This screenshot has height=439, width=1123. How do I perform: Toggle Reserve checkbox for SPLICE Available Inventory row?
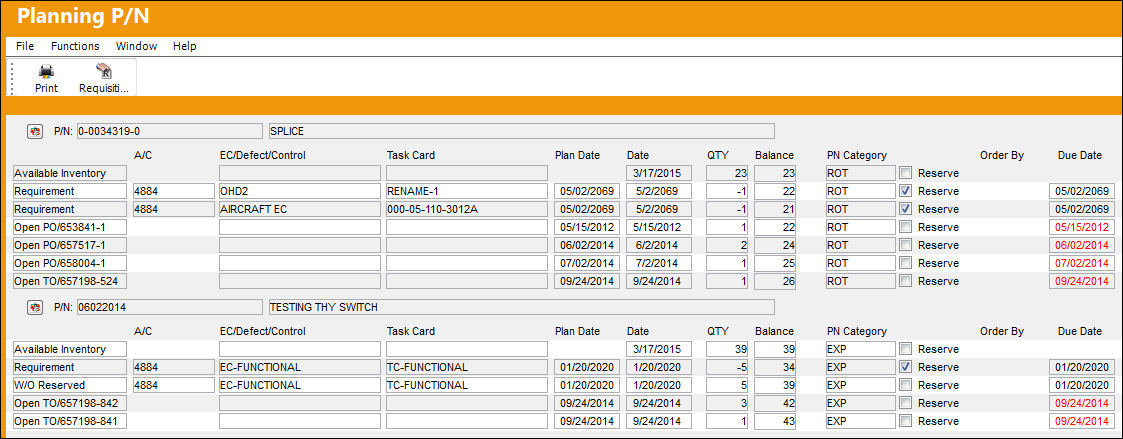[x=906, y=173]
